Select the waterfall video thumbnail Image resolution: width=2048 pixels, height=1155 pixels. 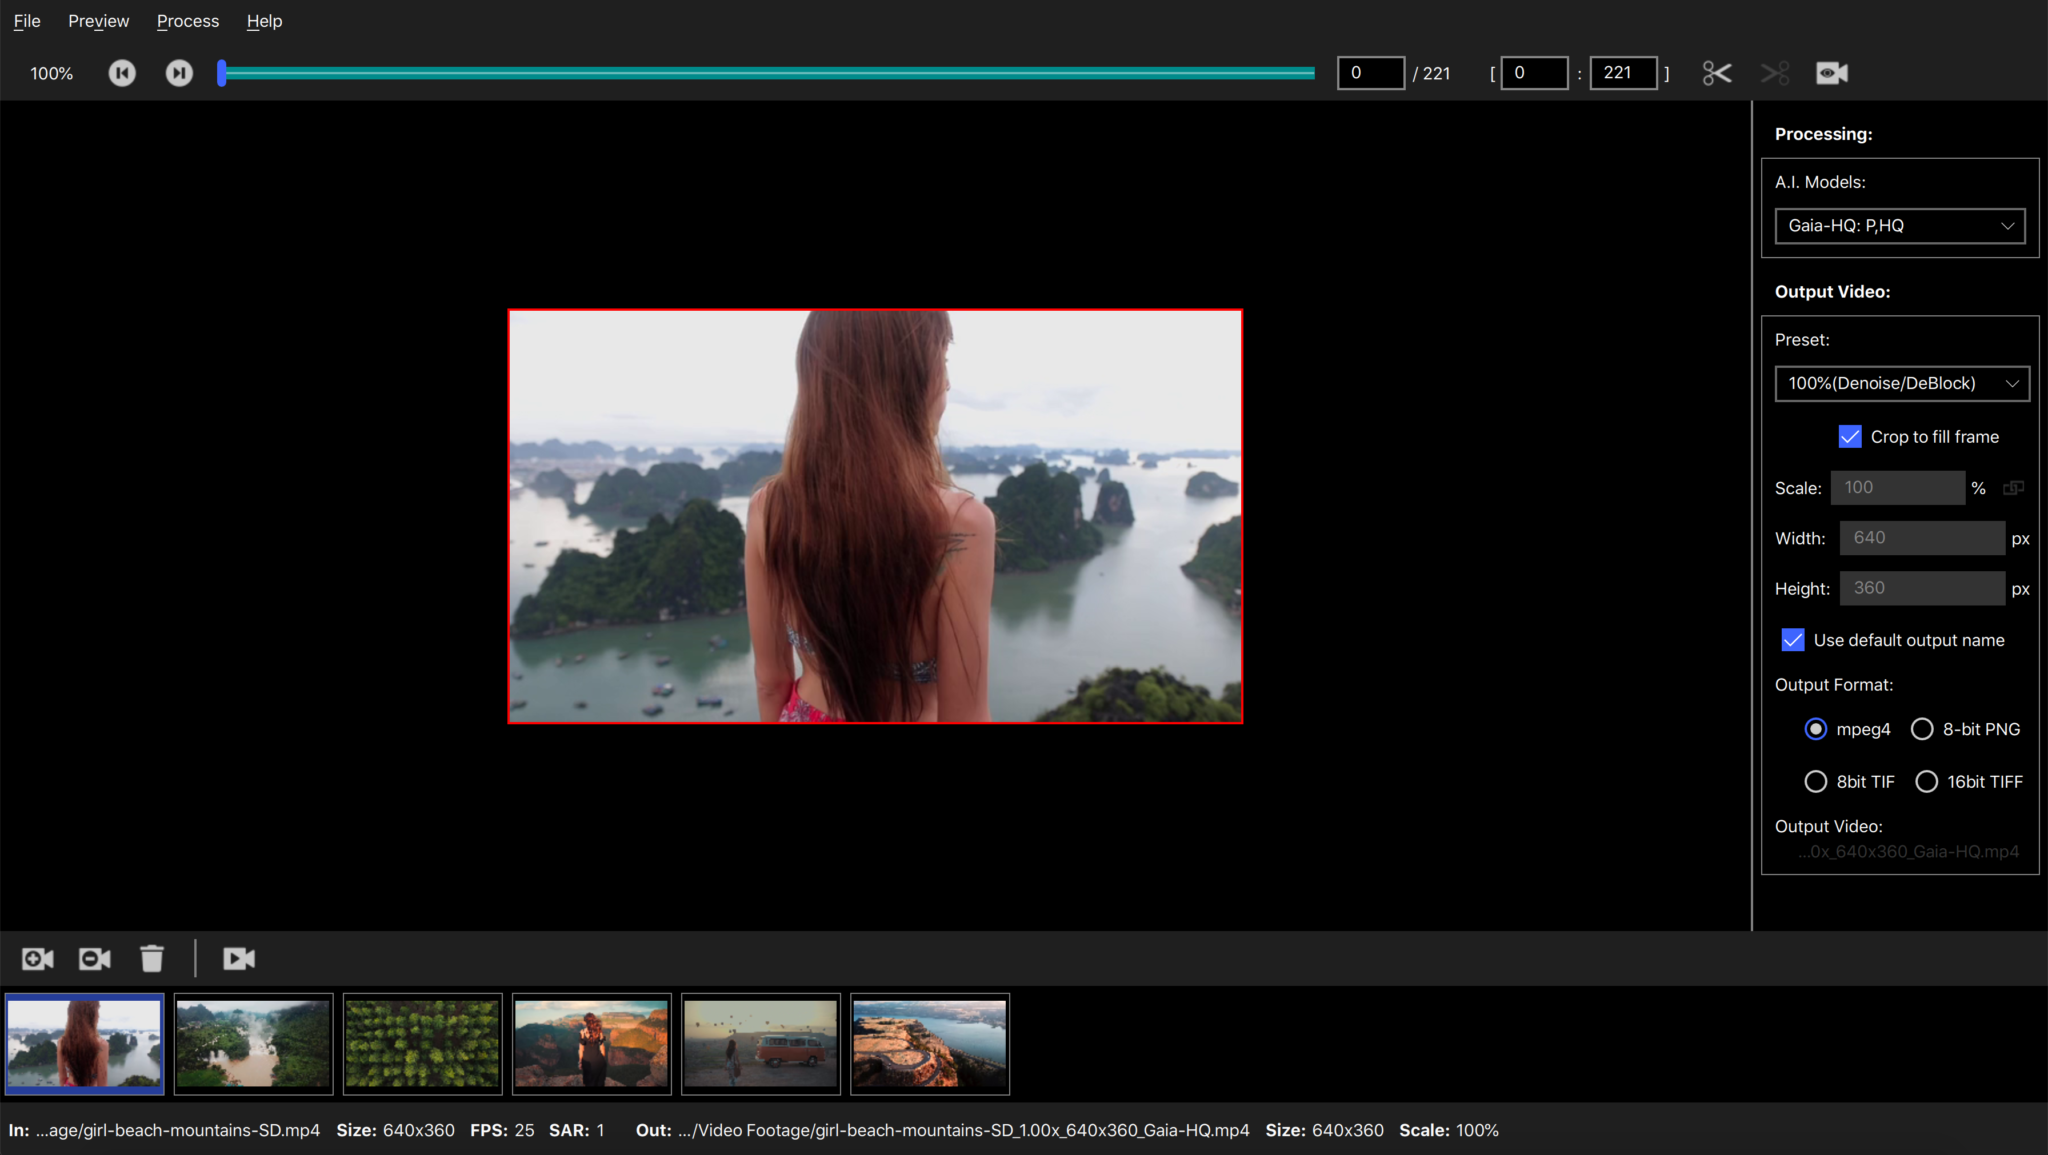point(253,1044)
